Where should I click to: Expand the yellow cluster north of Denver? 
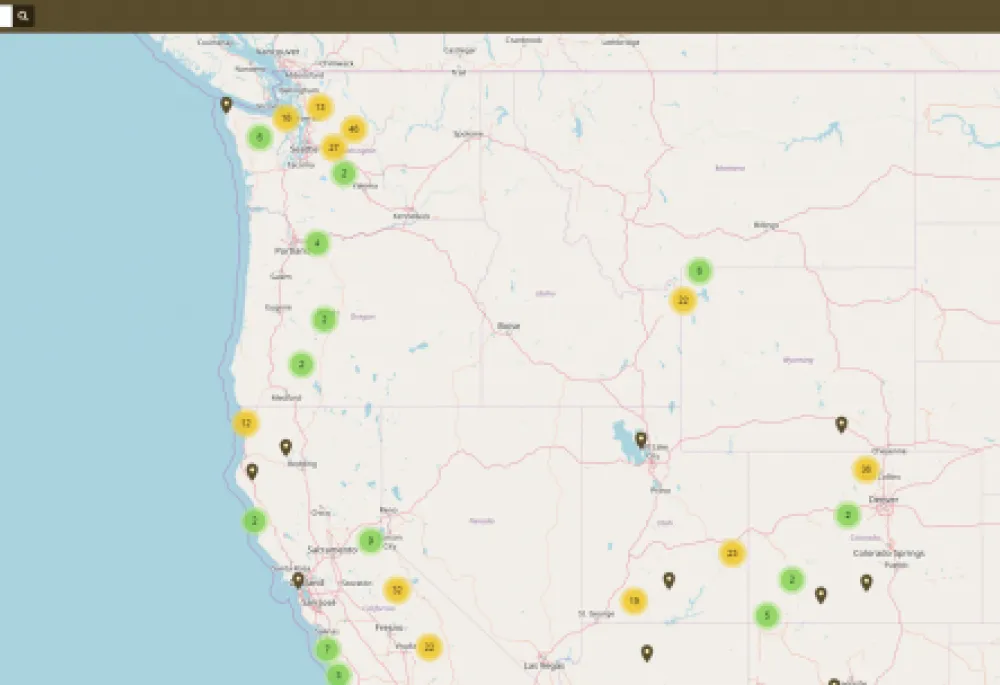865,469
